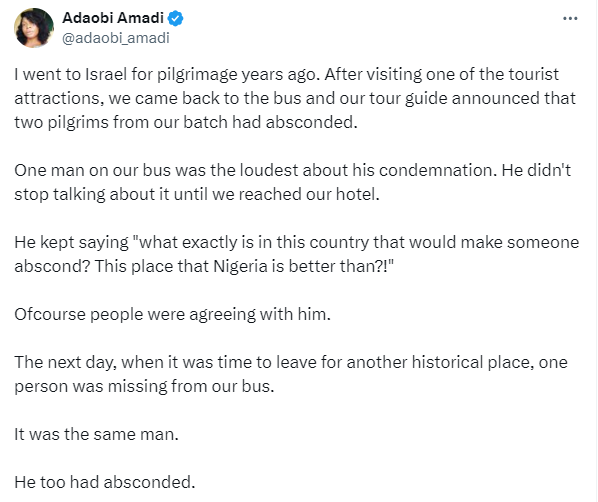The height and width of the screenshot is (502, 598).
Task: Click the quoted line starting 'He kept saying'
Action: click(297, 254)
